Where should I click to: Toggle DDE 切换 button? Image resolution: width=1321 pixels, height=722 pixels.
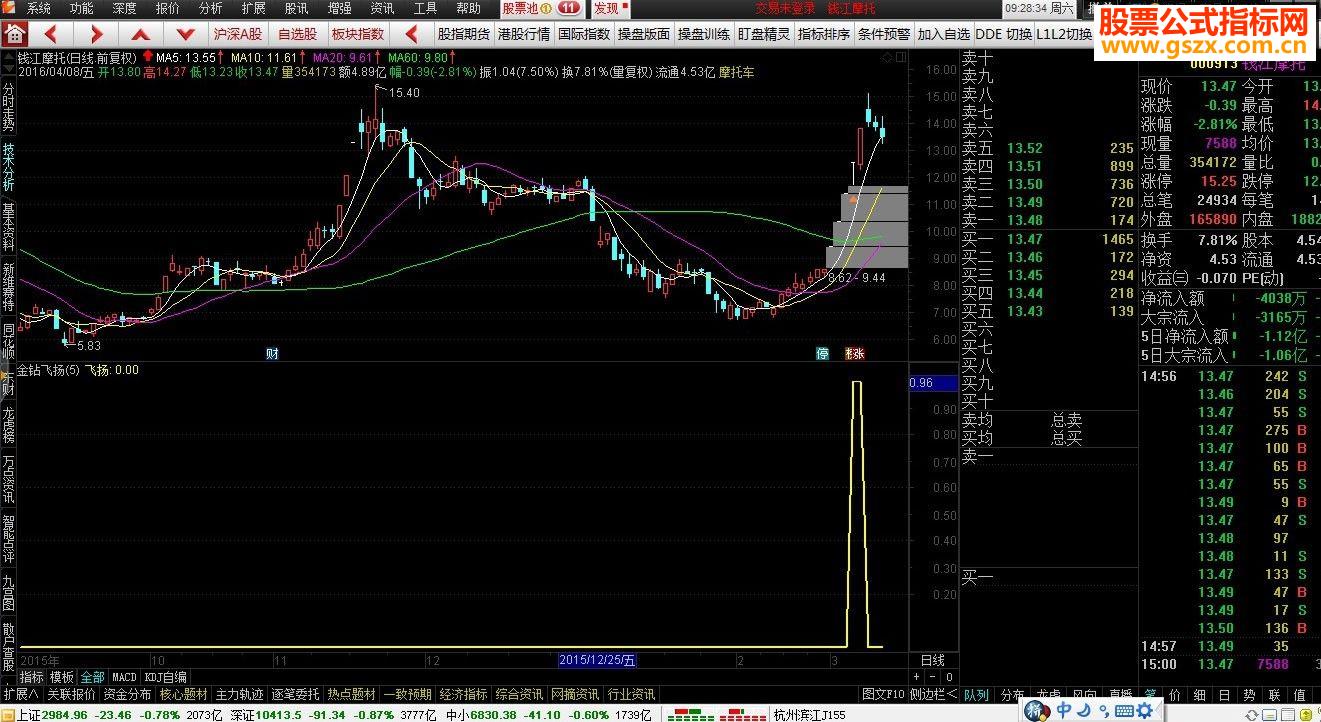[x=1003, y=34]
